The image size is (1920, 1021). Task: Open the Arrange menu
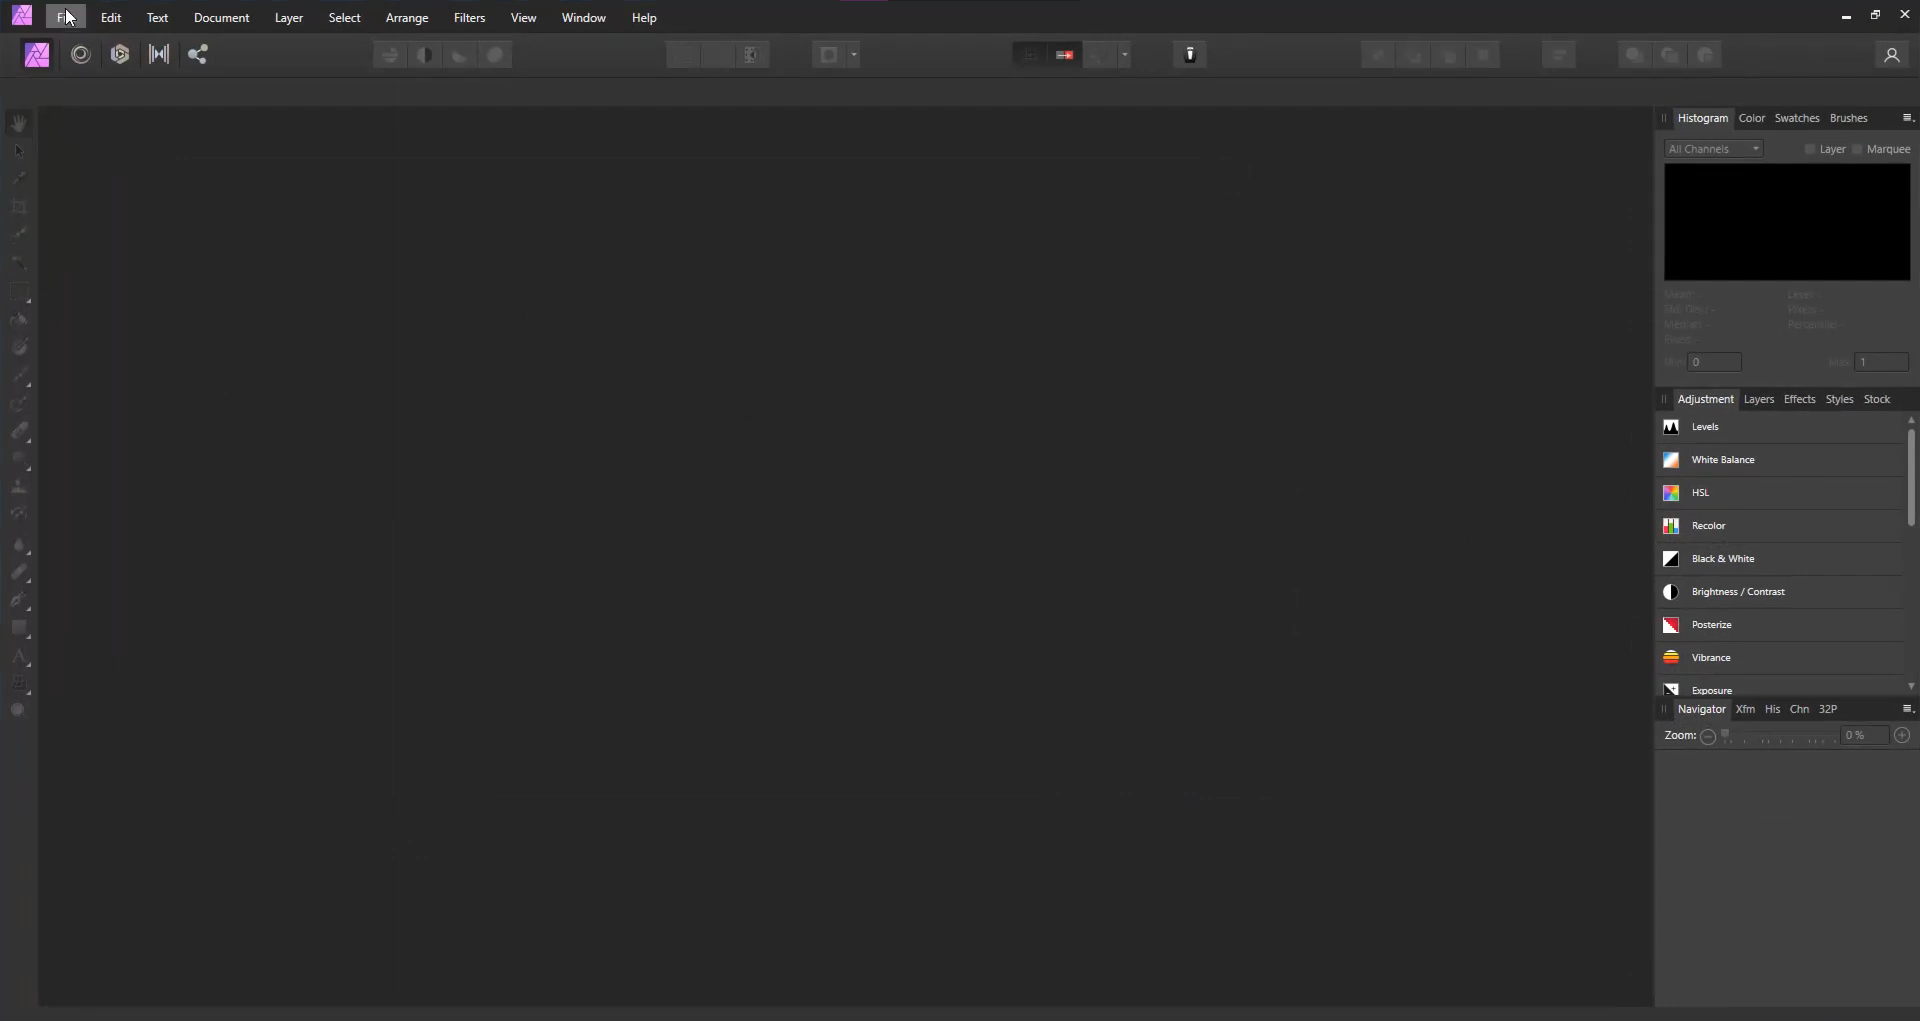[407, 18]
